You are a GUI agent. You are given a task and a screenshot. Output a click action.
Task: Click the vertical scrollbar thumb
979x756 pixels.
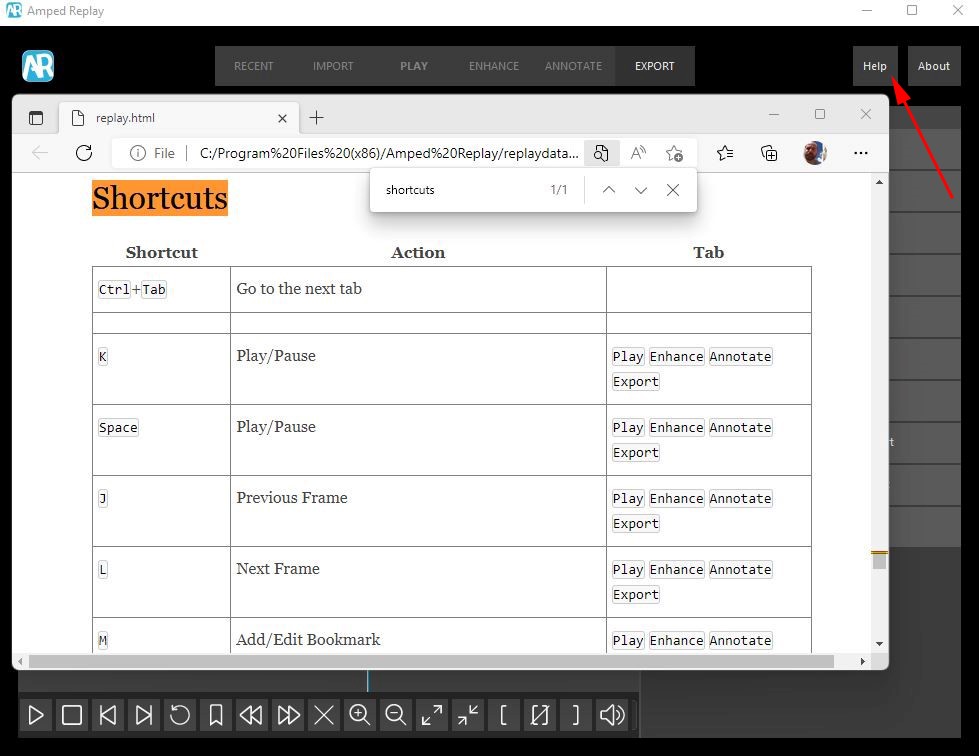[x=879, y=561]
